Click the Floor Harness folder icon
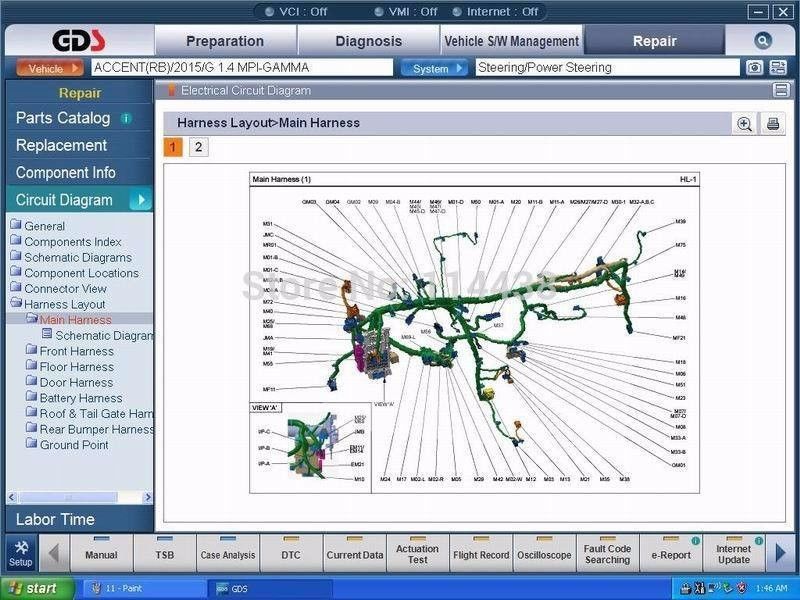800x600 pixels. coord(31,366)
